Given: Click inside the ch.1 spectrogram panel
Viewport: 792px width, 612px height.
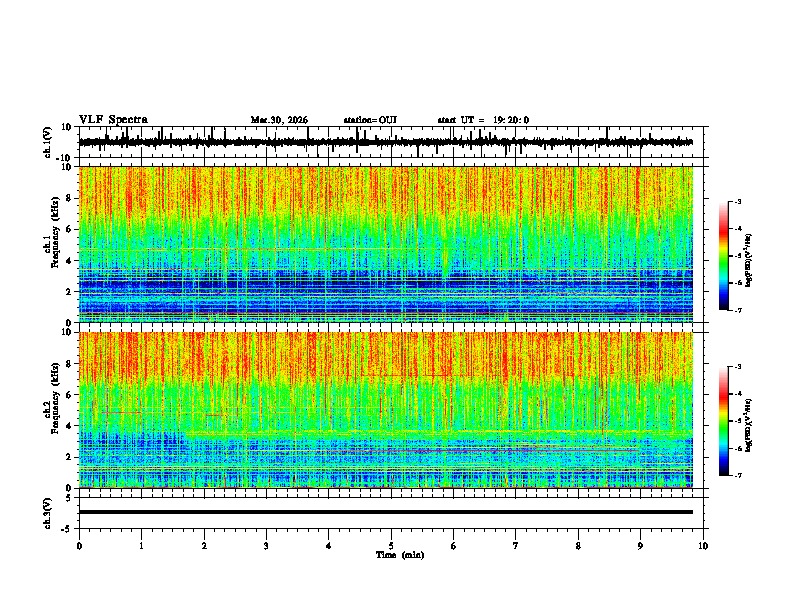Looking at the screenshot, I should (x=386, y=244).
